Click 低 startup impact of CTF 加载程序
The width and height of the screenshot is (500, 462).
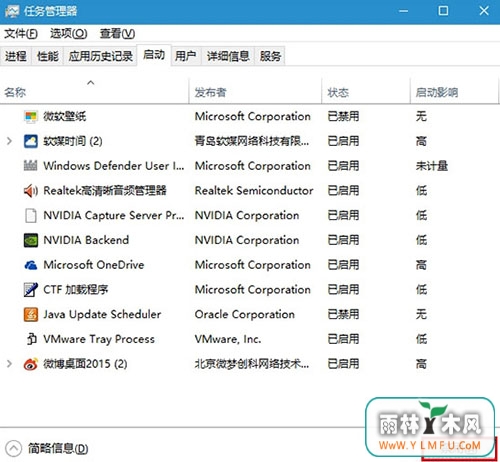click(421, 289)
